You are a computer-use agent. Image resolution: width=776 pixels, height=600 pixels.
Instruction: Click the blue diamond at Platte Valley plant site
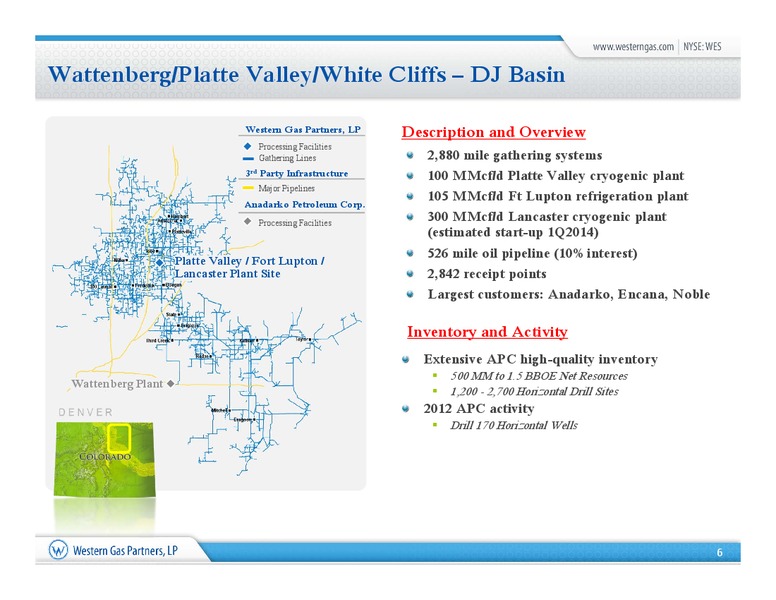(x=159, y=263)
